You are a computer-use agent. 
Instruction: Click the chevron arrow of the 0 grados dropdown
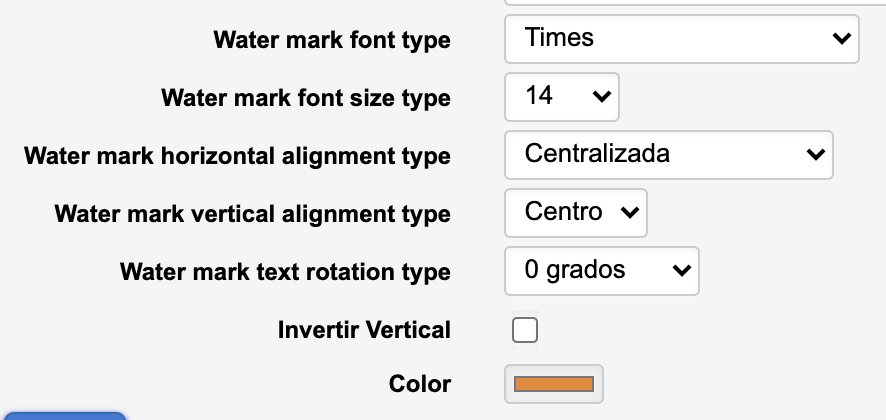point(682,270)
